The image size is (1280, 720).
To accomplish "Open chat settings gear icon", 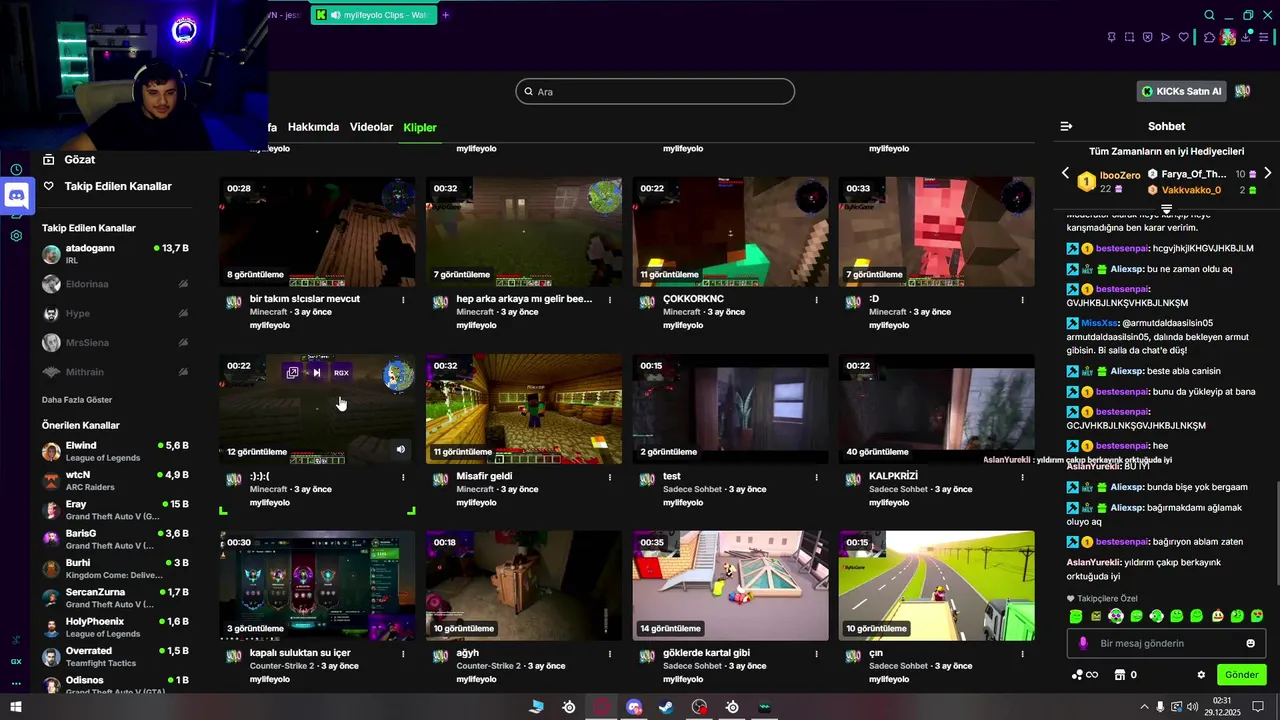I will pos(1201,675).
